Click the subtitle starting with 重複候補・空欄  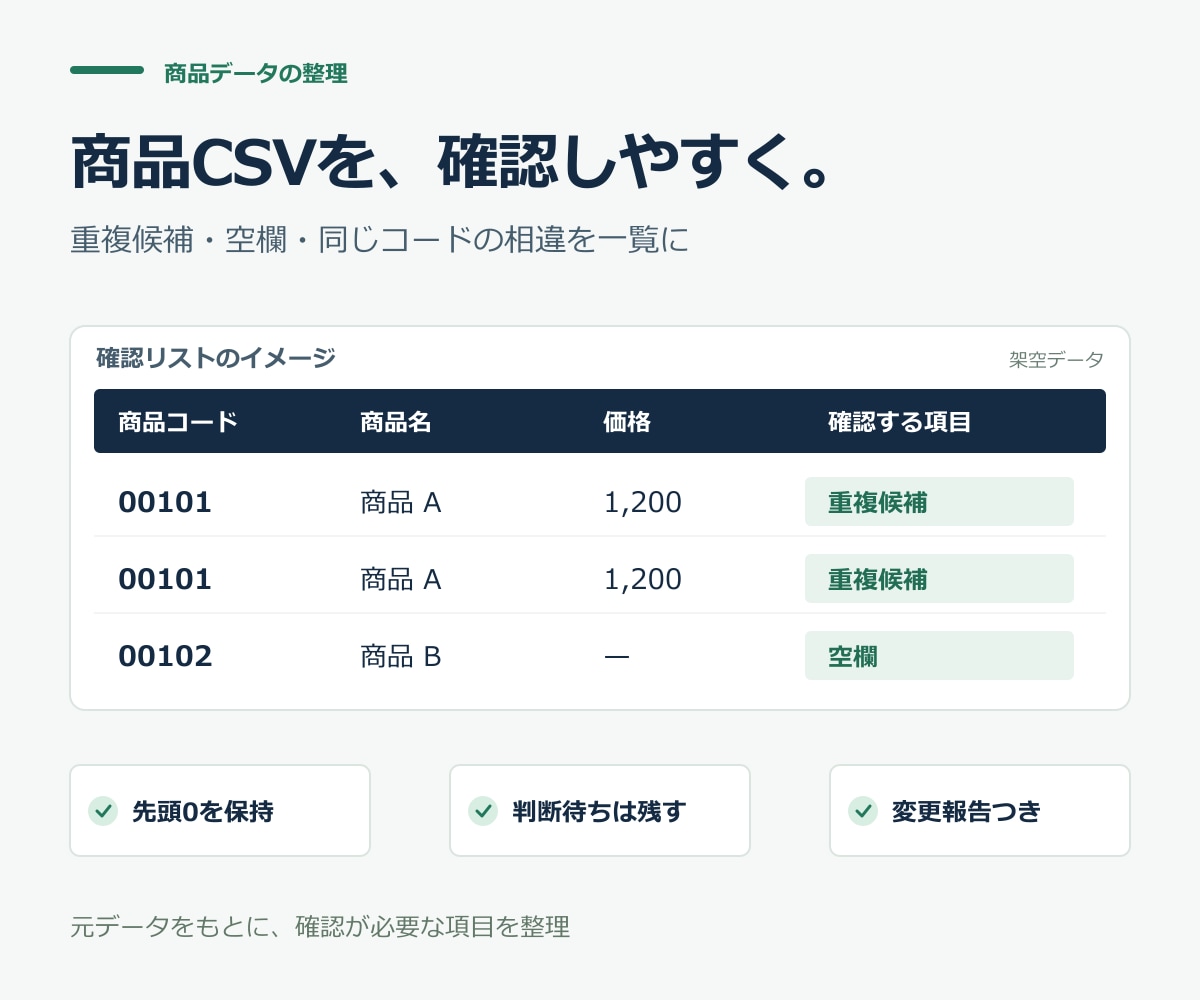380,241
